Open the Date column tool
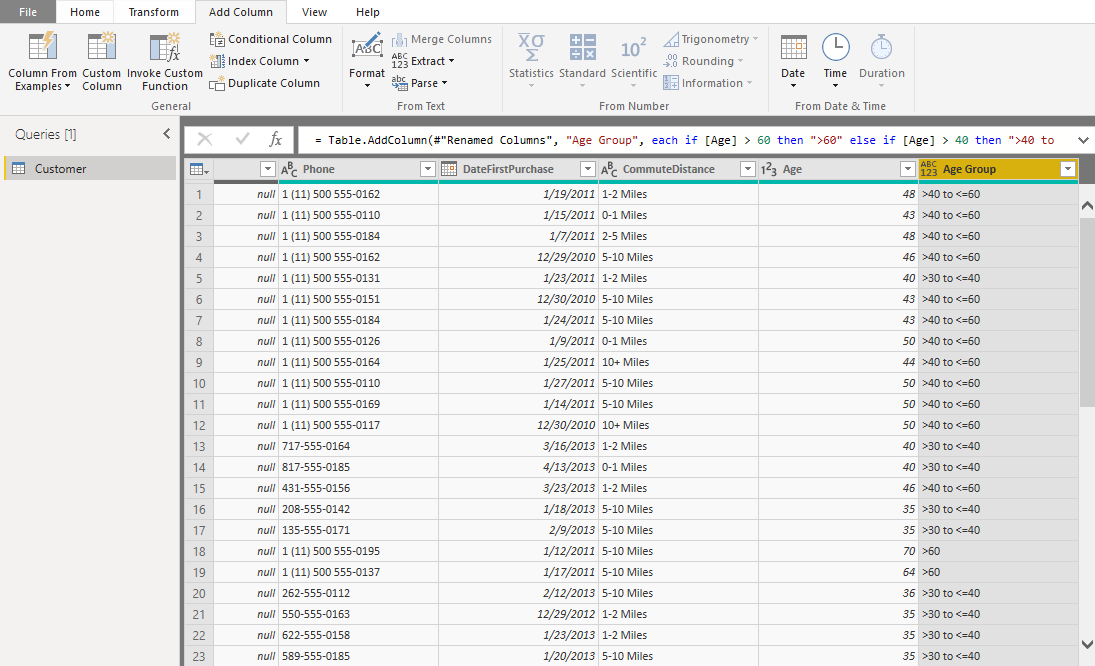The height and width of the screenshot is (666, 1095). coord(793,61)
